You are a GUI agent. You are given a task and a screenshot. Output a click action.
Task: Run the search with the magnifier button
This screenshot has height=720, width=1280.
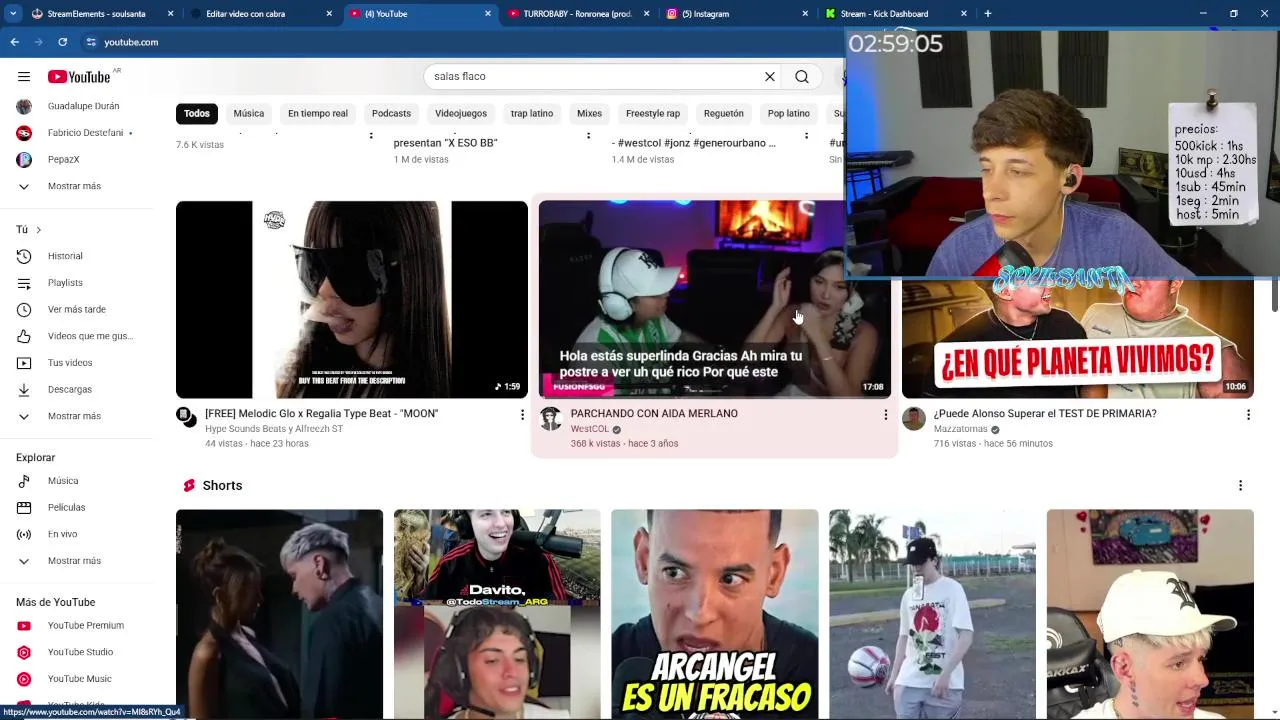(x=802, y=76)
